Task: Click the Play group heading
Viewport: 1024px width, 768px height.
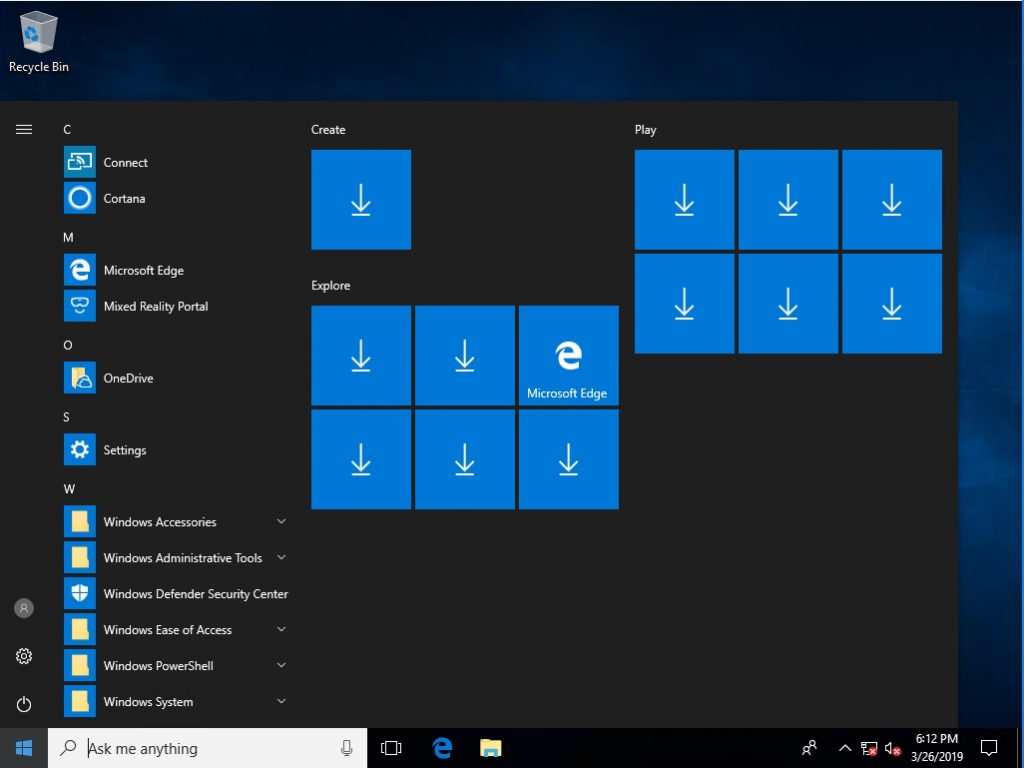Action: (645, 129)
